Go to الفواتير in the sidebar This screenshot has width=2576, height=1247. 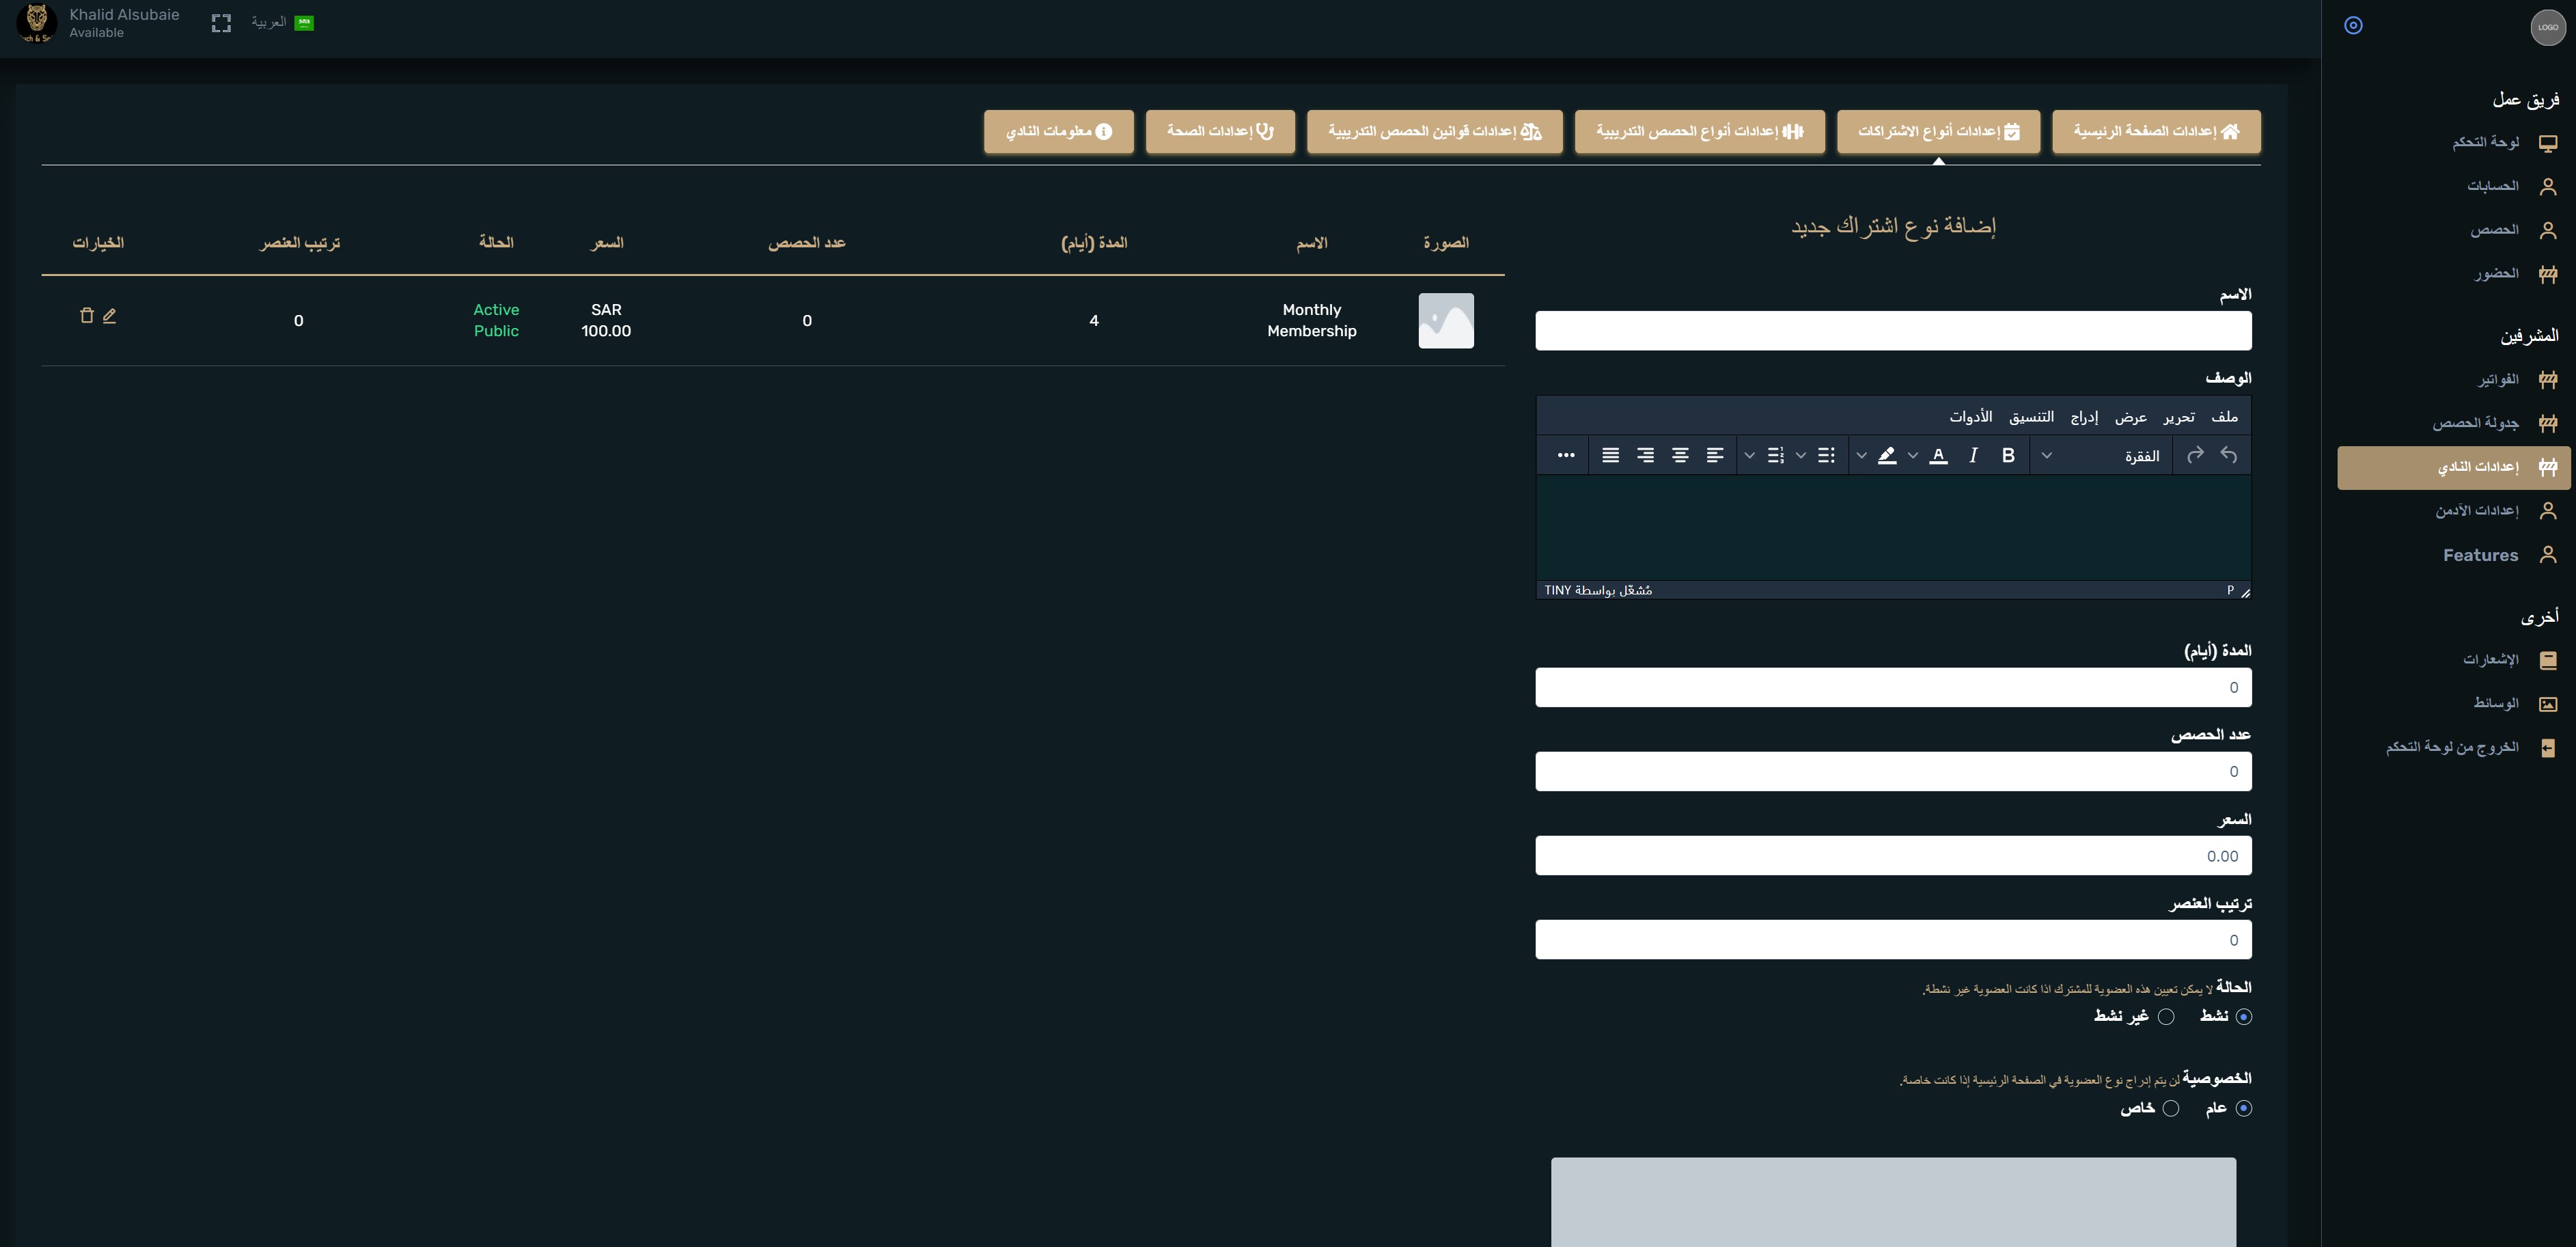click(x=2498, y=380)
